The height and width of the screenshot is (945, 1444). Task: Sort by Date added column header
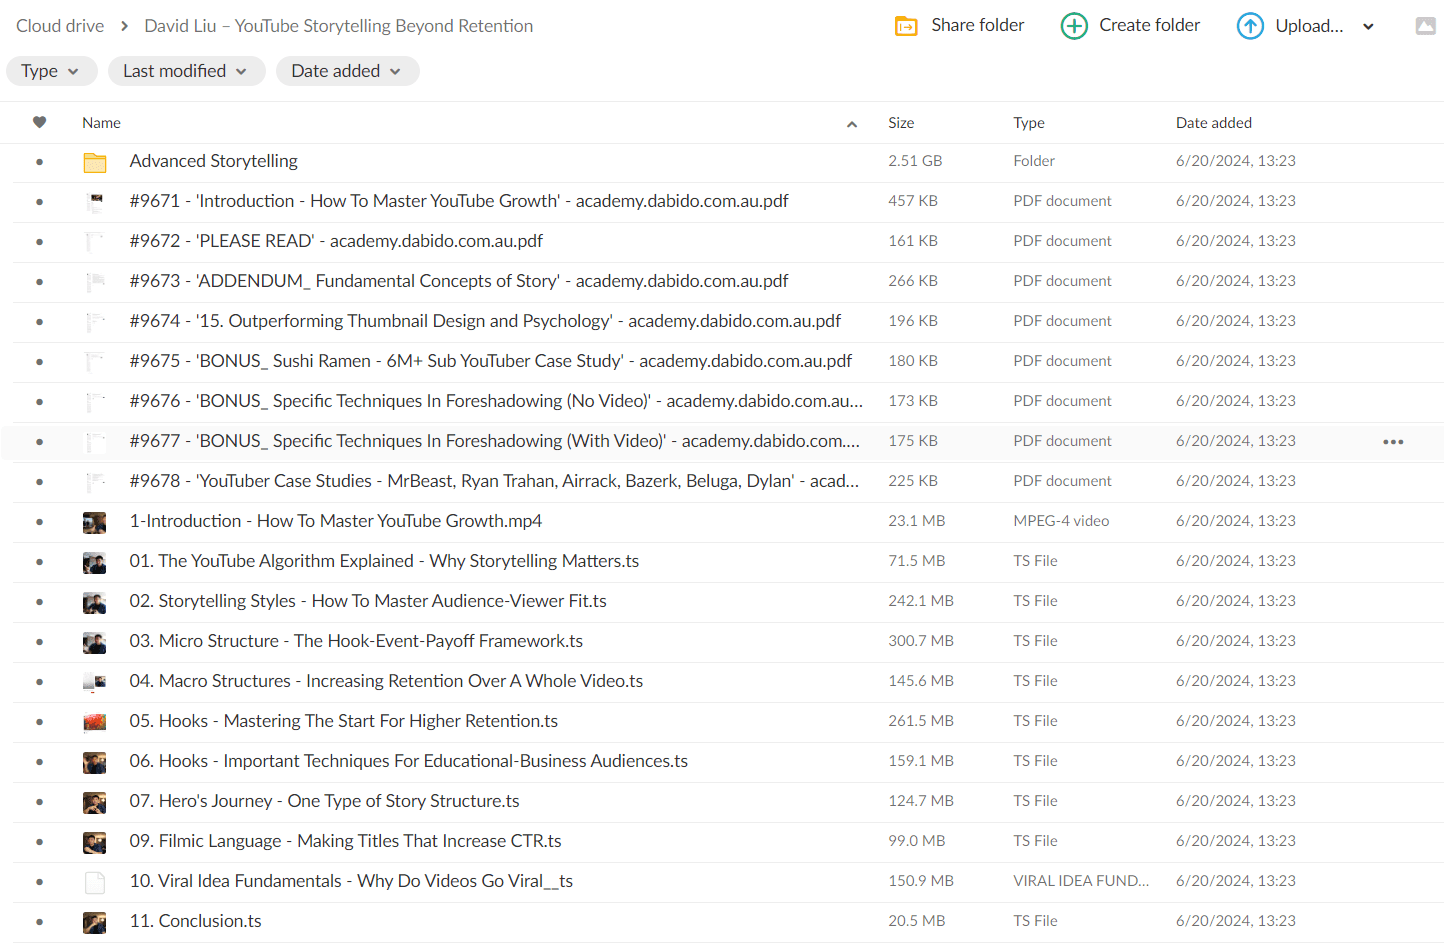(x=1213, y=123)
